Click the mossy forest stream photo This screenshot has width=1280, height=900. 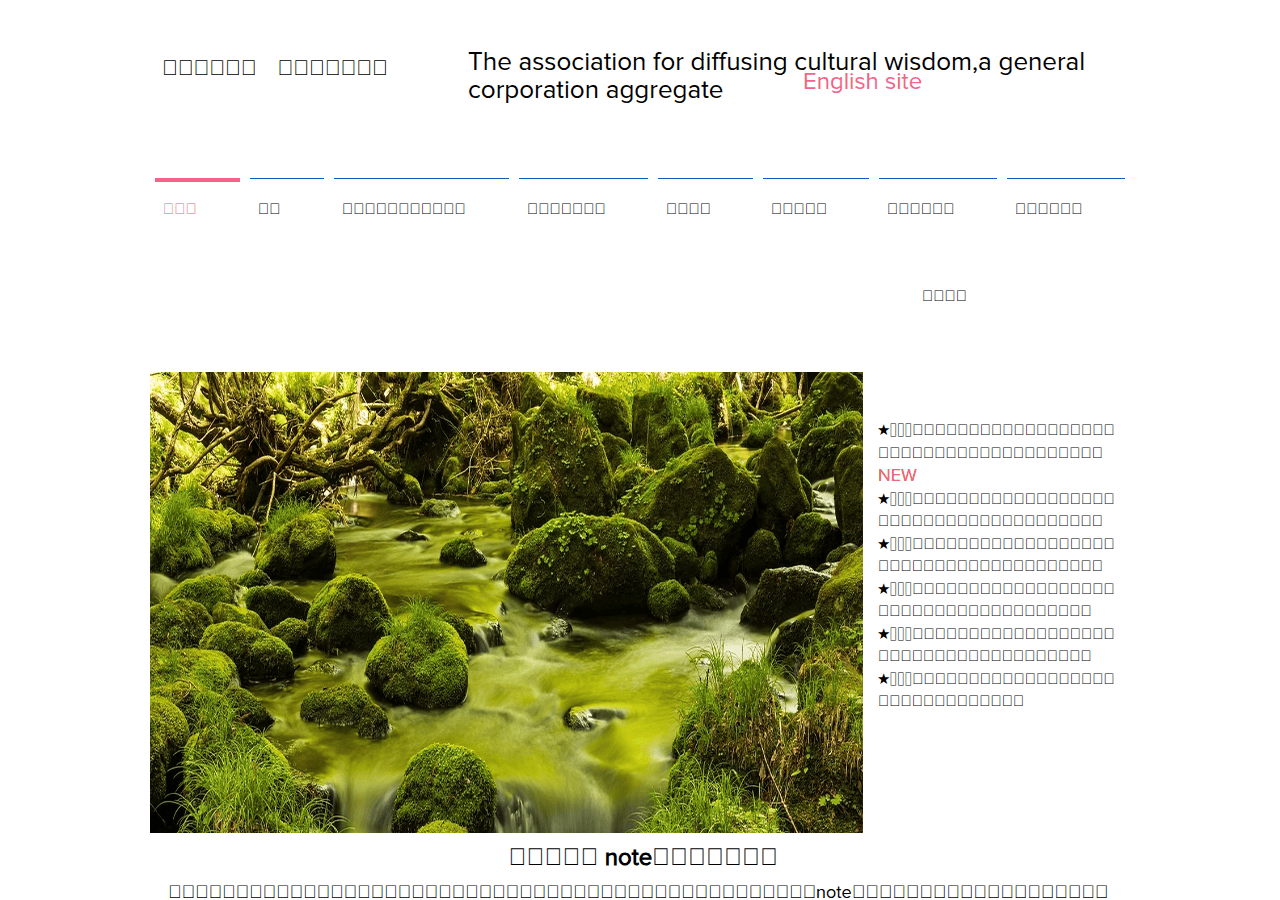(506, 602)
